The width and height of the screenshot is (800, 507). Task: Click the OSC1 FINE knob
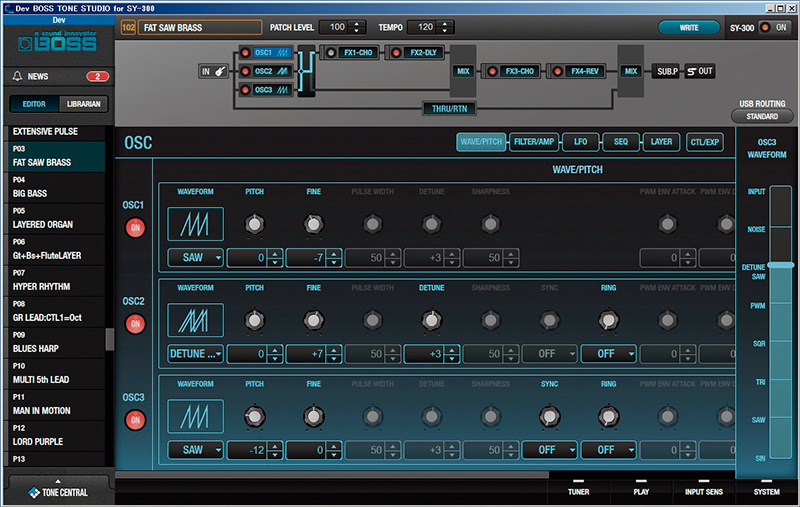click(314, 224)
